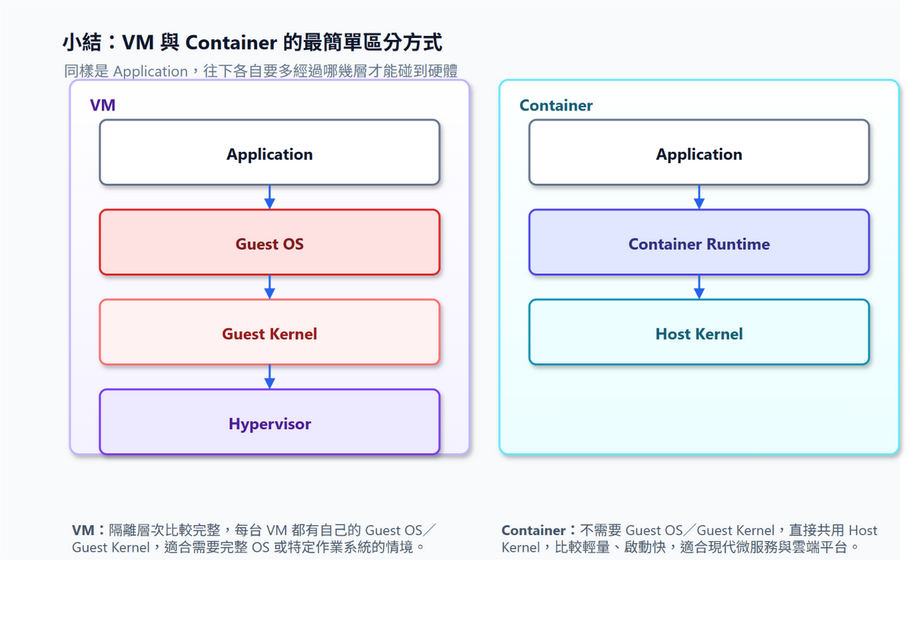The width and height of the screenshot is (909, 627).
Task: Click the Container Application box
Action: coord(699,153)
